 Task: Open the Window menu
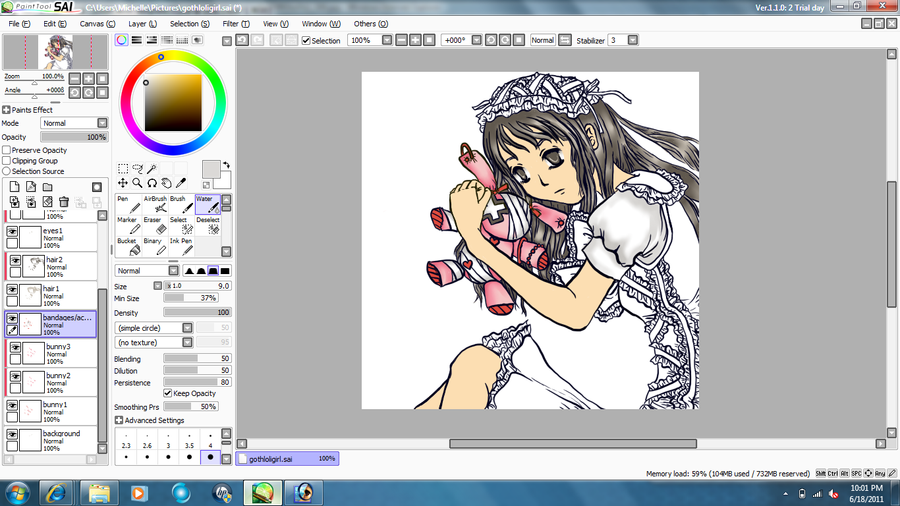pyautogui.click(x=321, y=24)
